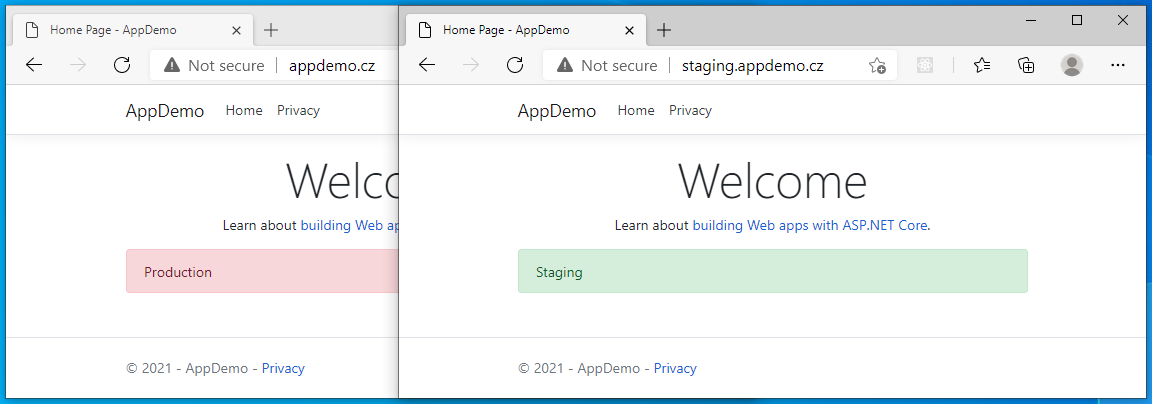Open Home nav link on production site
Viewport: 1152px width, 404px height.
[244, 110]
